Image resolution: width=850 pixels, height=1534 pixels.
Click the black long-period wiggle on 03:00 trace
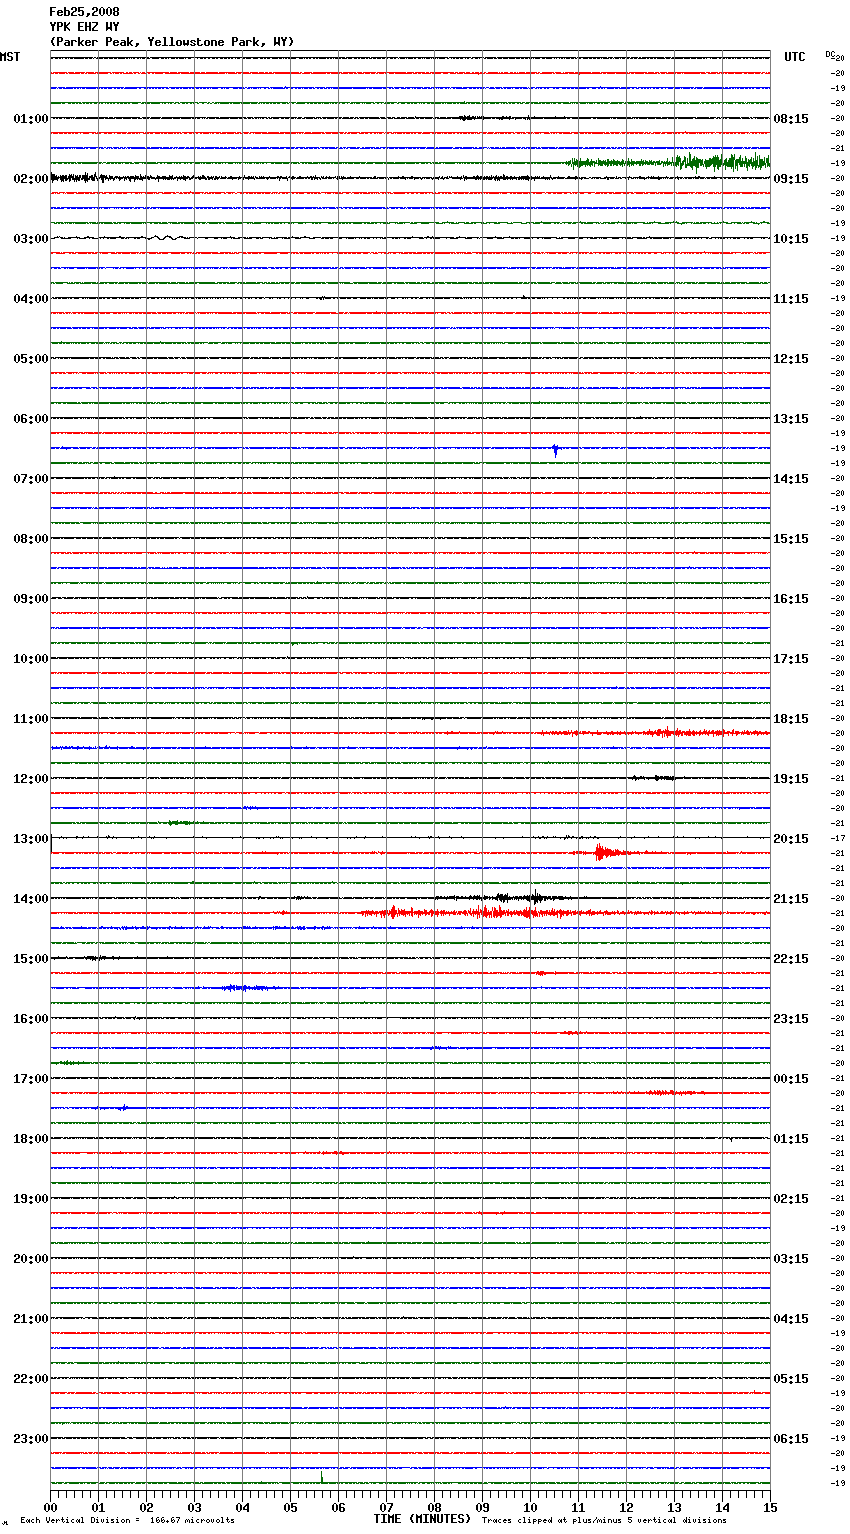pos(165,238)
